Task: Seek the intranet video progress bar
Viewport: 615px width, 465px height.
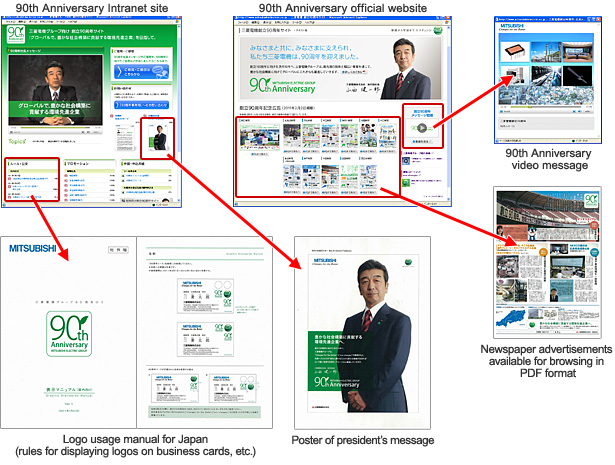Action: pos(55,128)
